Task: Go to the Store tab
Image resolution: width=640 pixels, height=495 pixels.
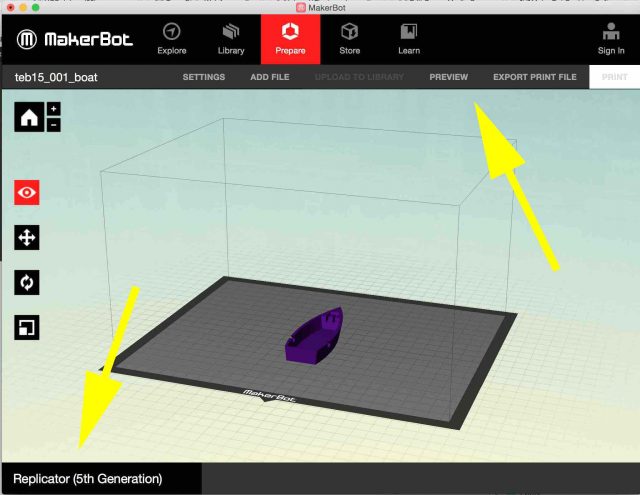Action: pos(350,39)
